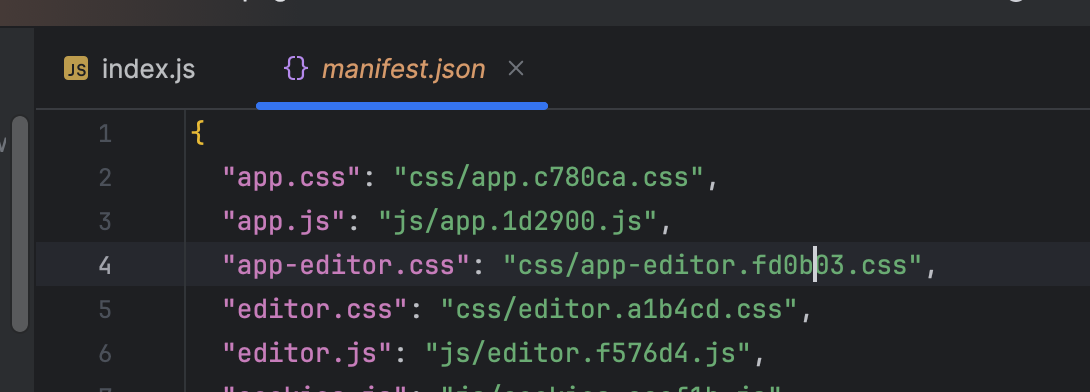Click the "editor.css" key
Image resolution: width=1090 pixels, height=392 pixels.
[316, 309]
